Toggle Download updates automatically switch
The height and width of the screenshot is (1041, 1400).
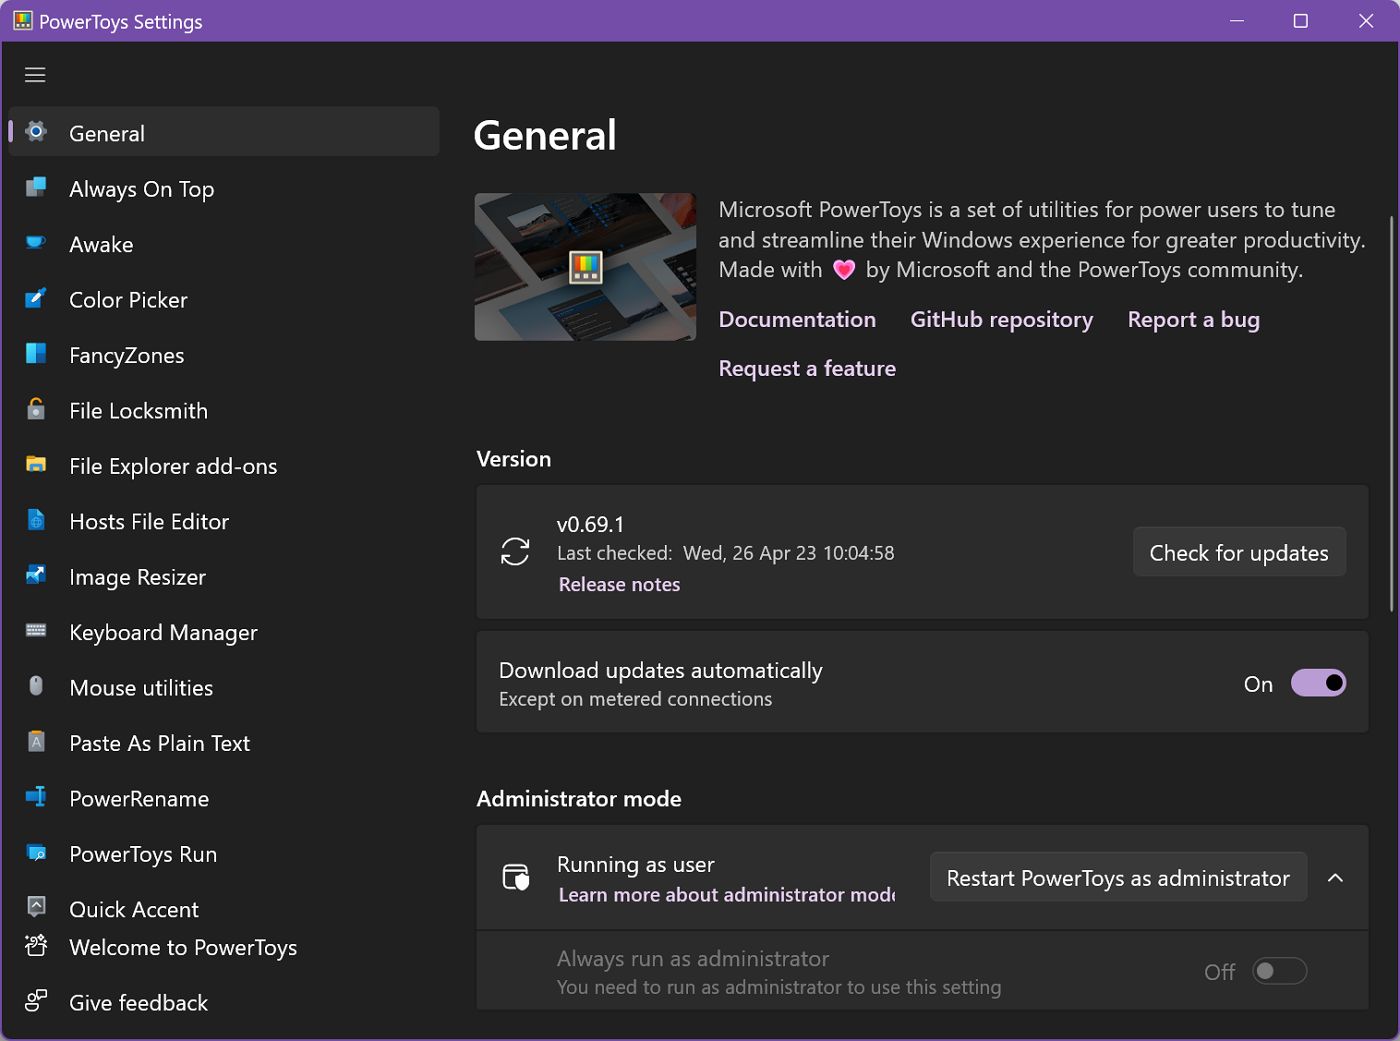point(1318,683)
